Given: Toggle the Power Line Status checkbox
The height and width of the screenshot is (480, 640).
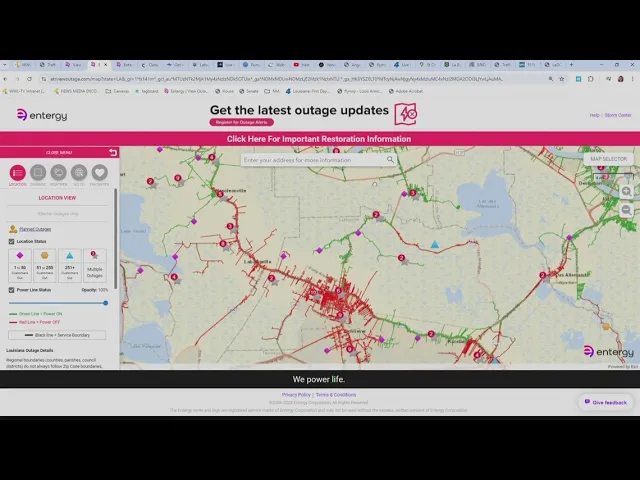Looking at the screenshot, I should (x=11, y=290).
